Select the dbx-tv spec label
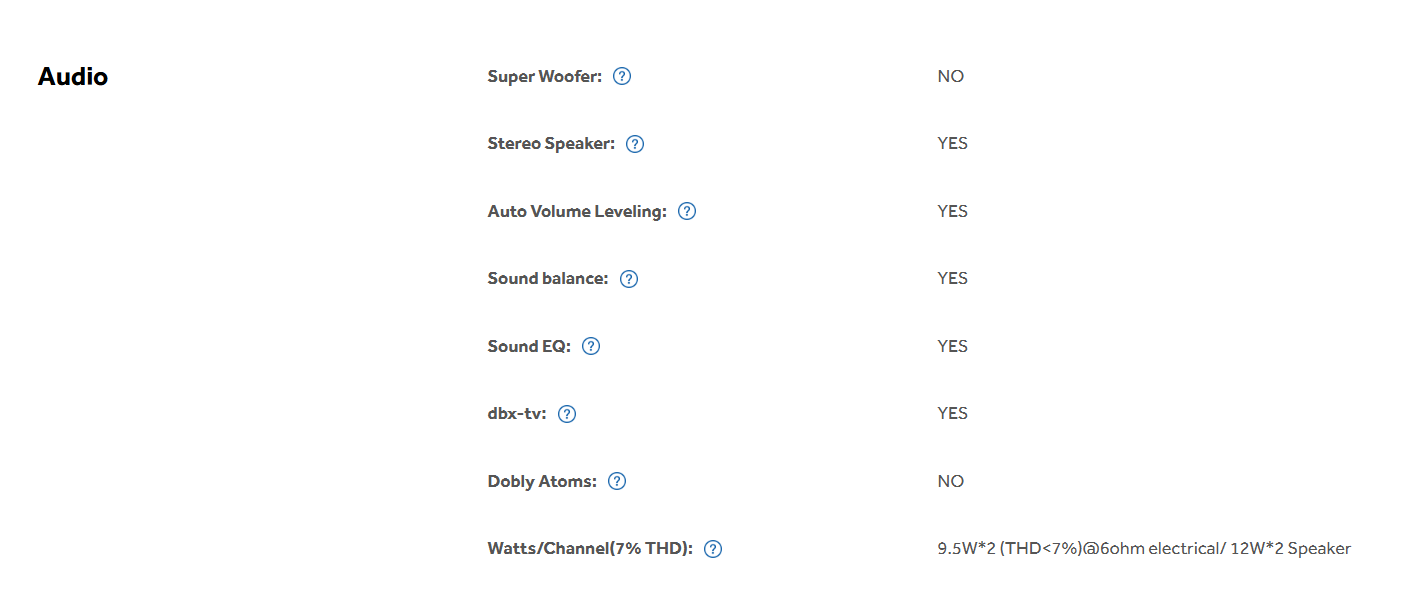This screenshot has width=1419, height=607. pyautogui.click(x=518, y=414)
